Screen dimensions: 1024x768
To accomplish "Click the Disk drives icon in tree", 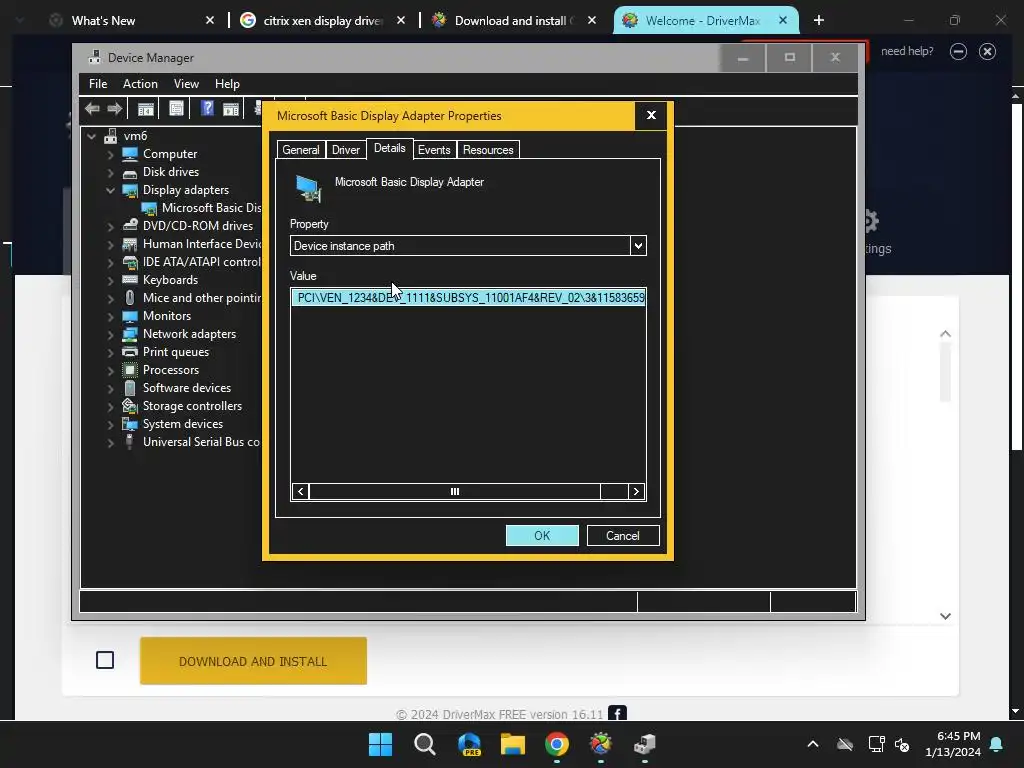I will click(x=130, y=172).
